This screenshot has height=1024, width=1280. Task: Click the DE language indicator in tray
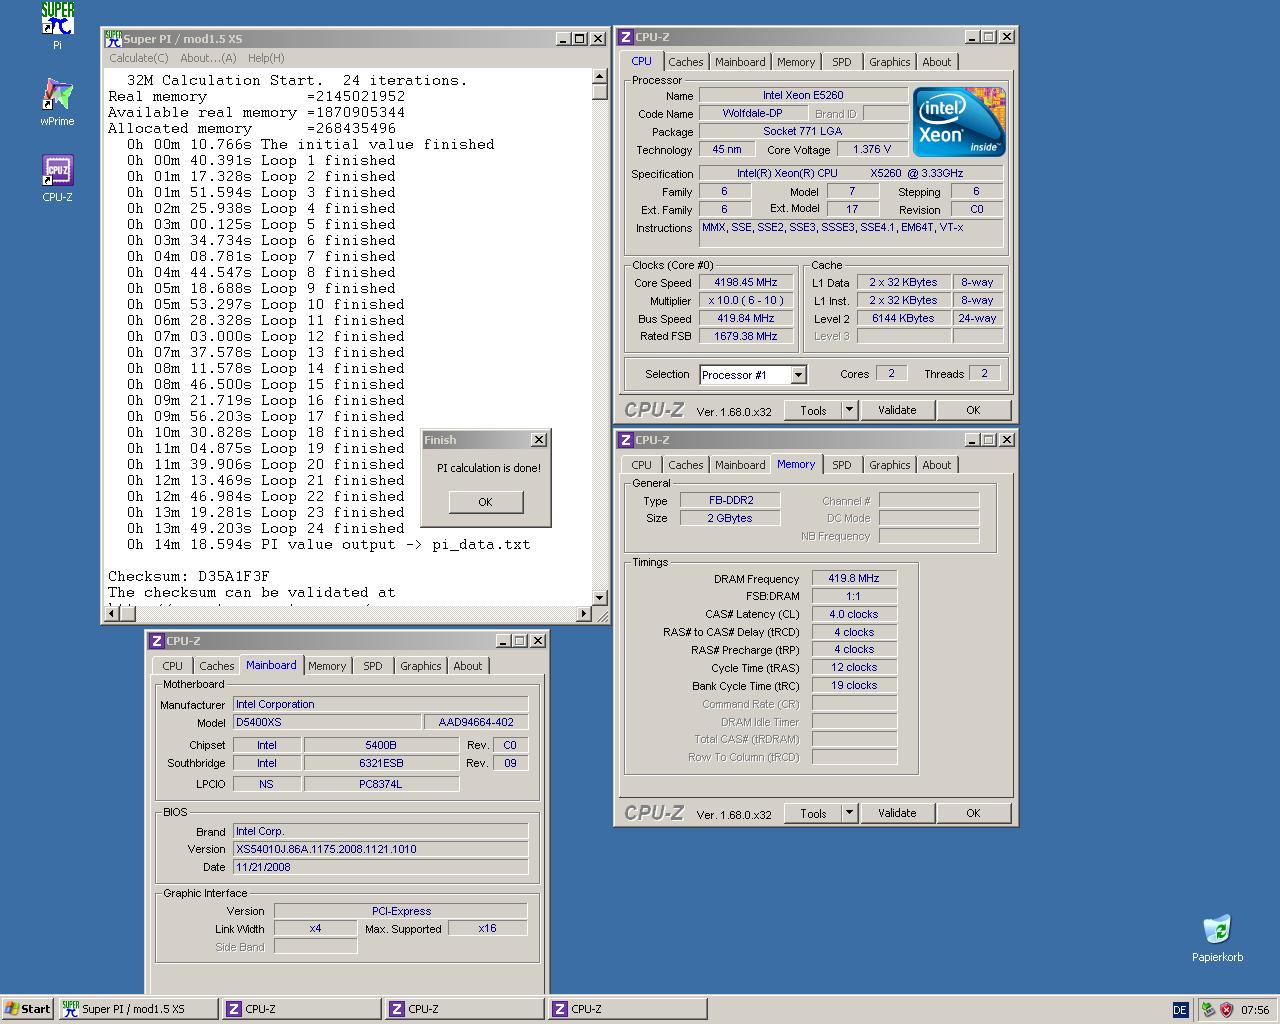pos(1179,1010)
